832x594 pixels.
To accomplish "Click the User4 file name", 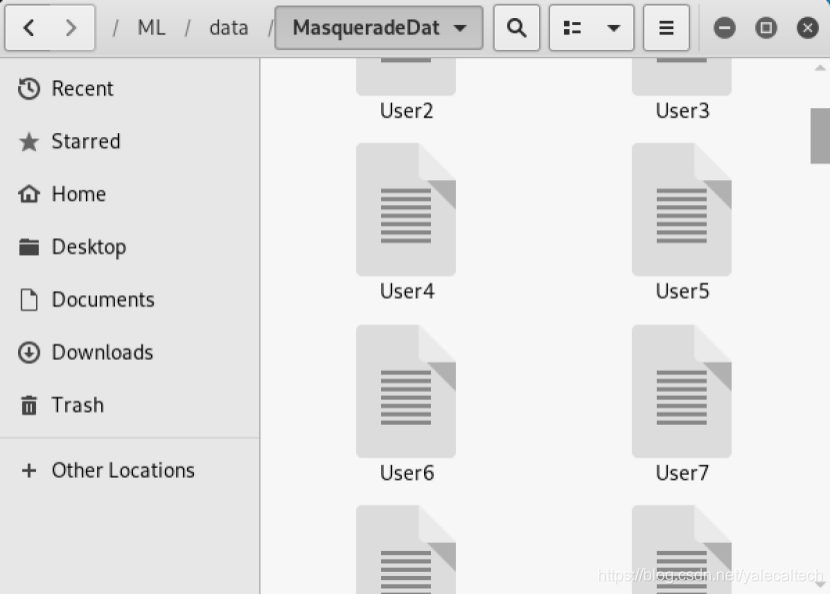I will click(407, 291).
